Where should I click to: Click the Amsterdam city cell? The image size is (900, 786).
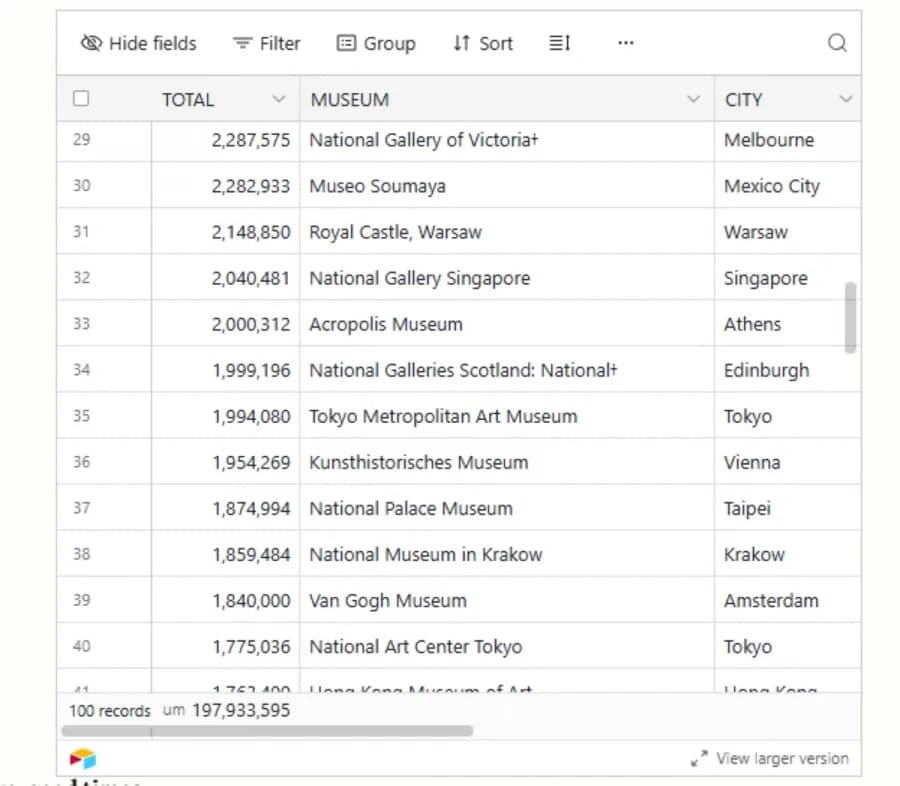click(x=788, y=601)
